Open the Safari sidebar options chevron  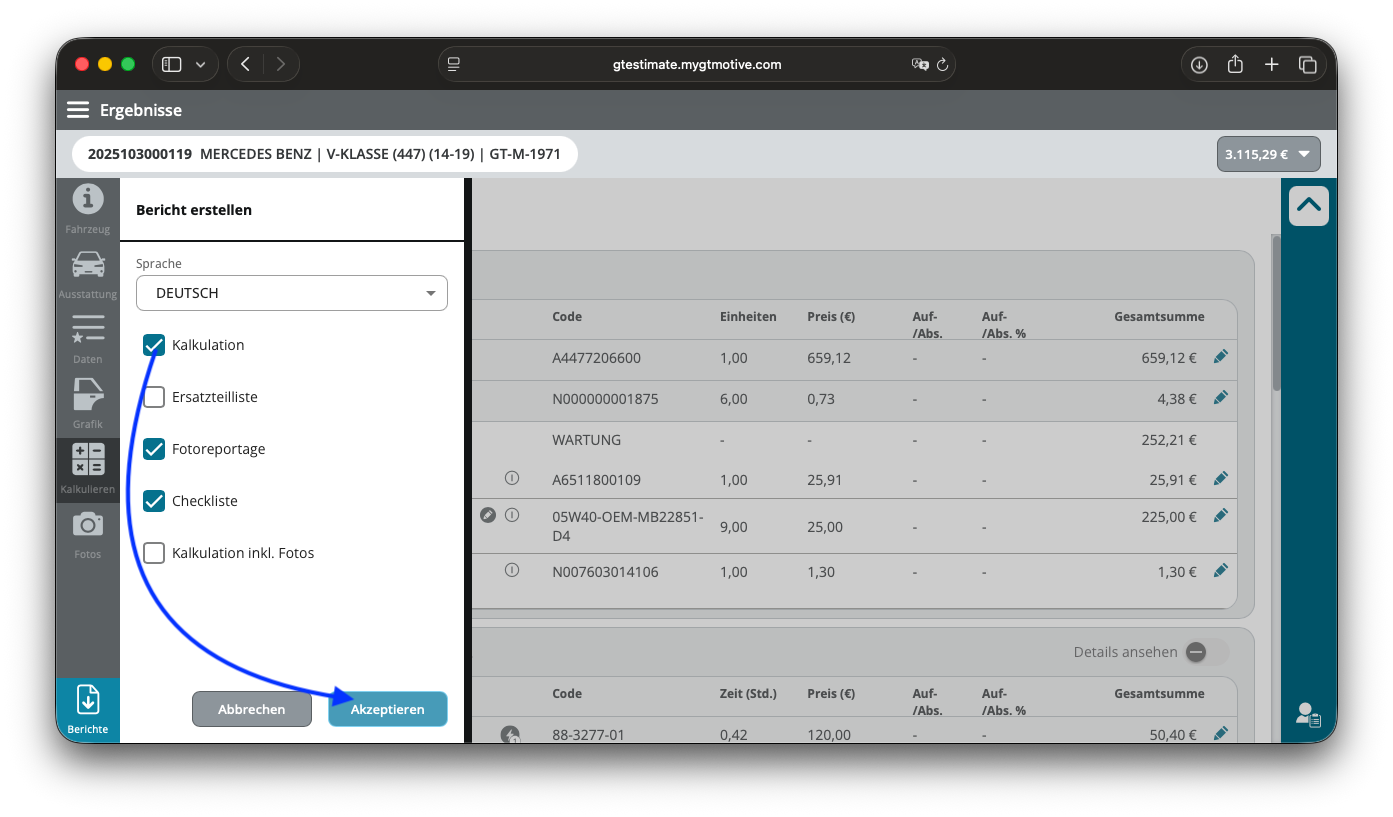point(200,64)
